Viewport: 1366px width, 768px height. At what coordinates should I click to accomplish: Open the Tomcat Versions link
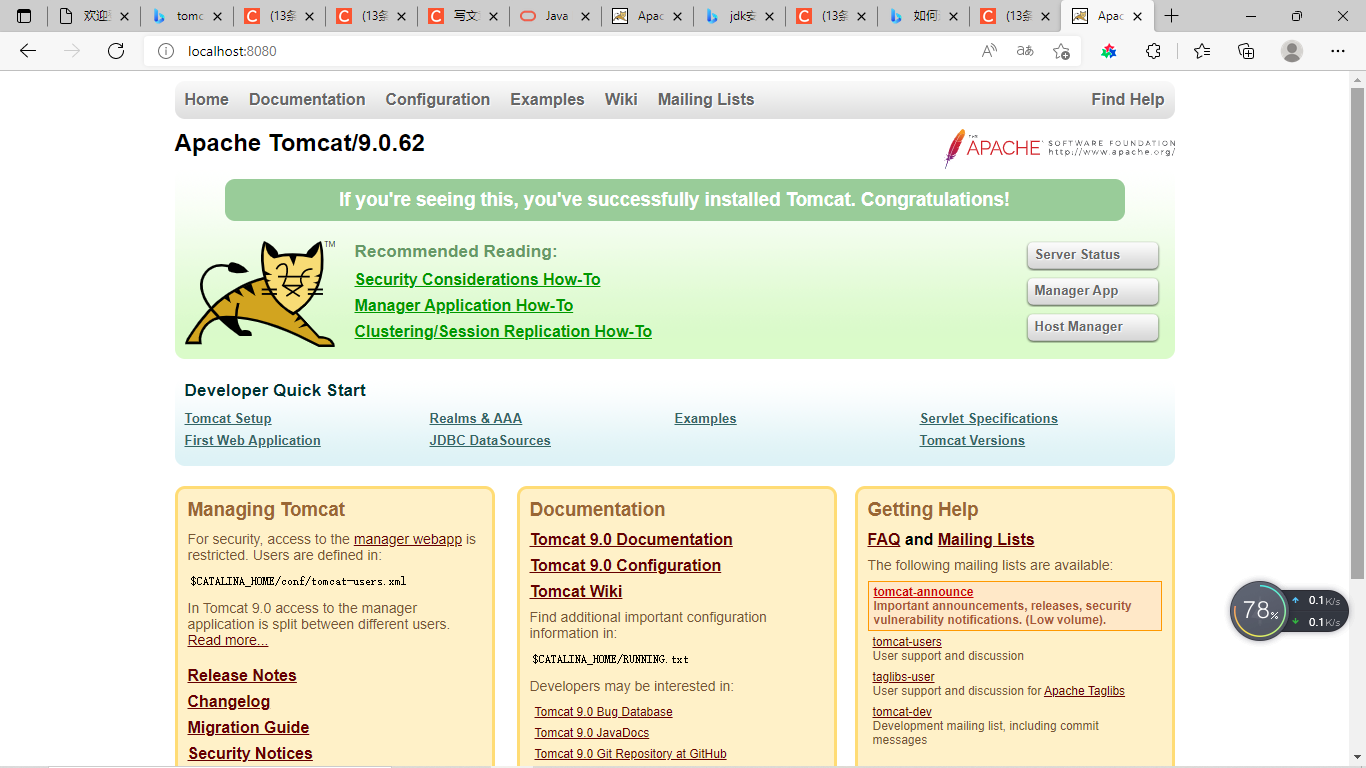[972, 440]
